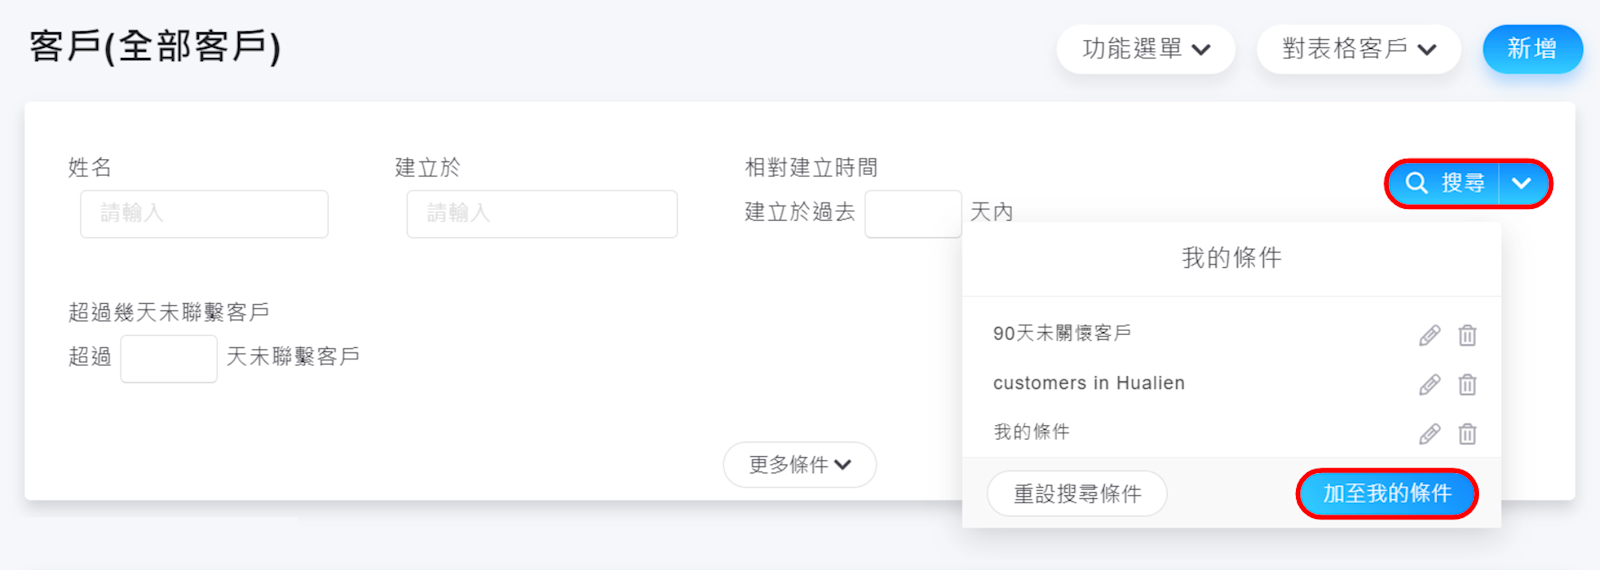Click the pencil icon for 90天未關懷客戶

tap(1429, 335)
